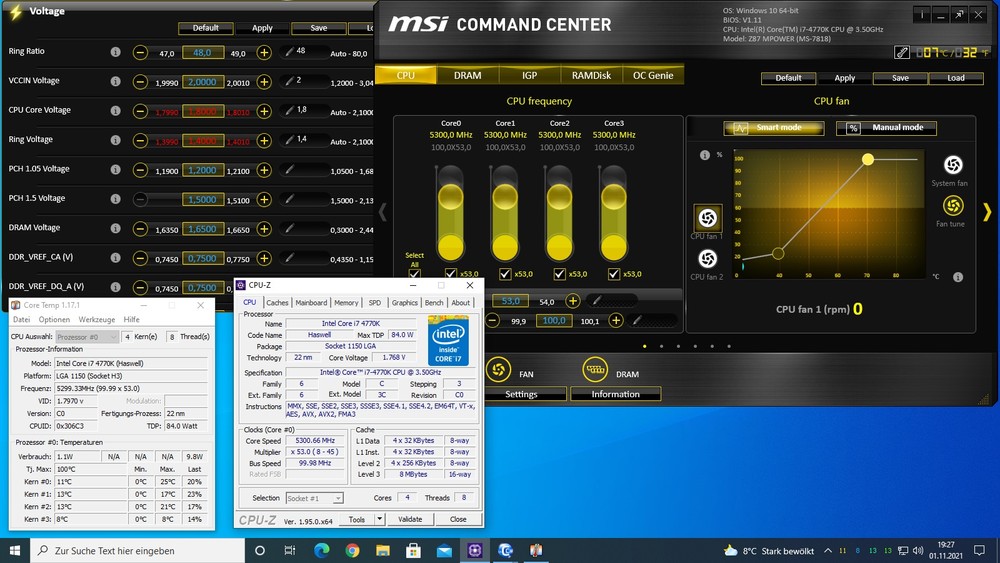
Task: Show hidden tray icons chevron
Action: click(828, 550)
